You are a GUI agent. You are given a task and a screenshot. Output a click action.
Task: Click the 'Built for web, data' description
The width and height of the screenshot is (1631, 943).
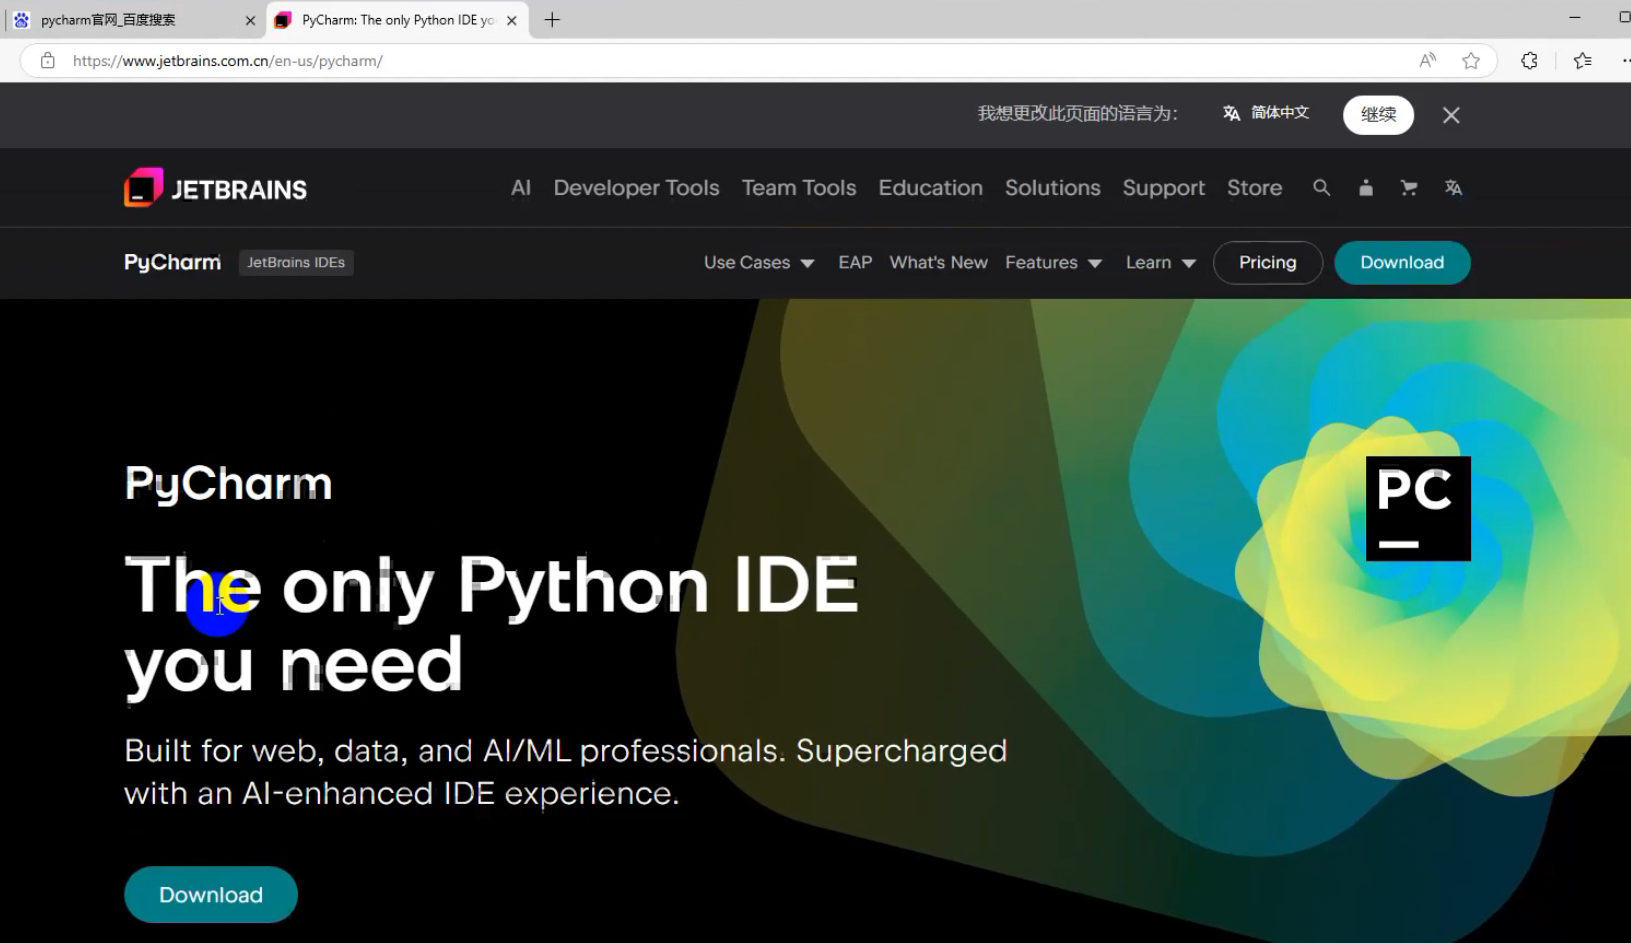coord(565,772)
